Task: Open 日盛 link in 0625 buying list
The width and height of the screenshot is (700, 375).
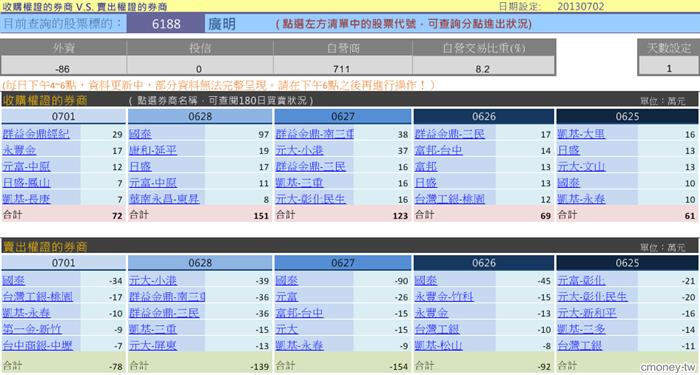Action: [x=569, y=150]
